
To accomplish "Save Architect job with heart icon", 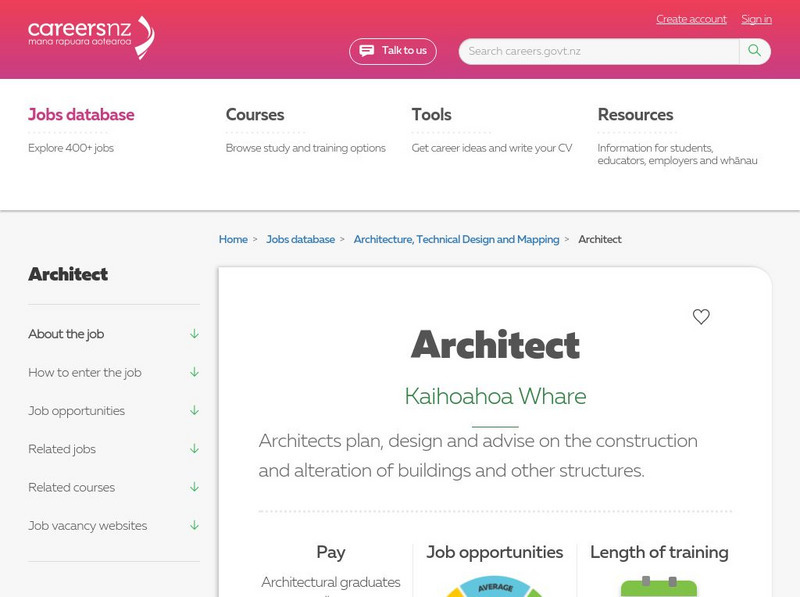I will [701, 317].
